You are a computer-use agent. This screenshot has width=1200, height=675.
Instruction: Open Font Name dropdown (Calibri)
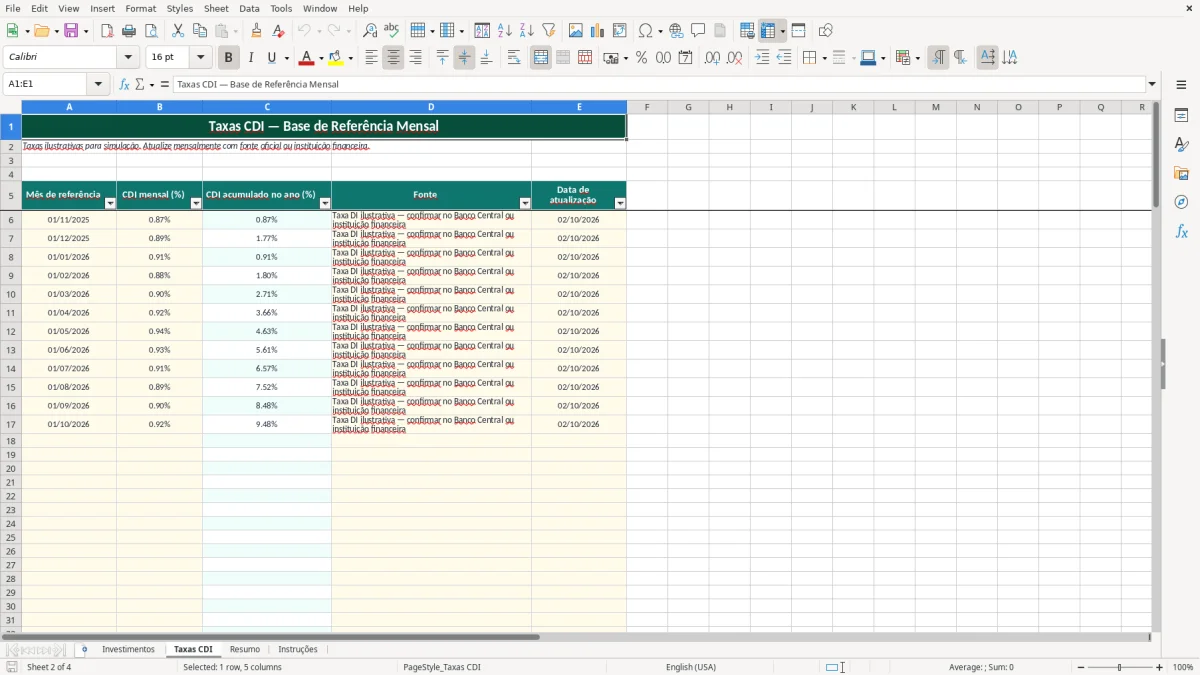tap(127, 58)
